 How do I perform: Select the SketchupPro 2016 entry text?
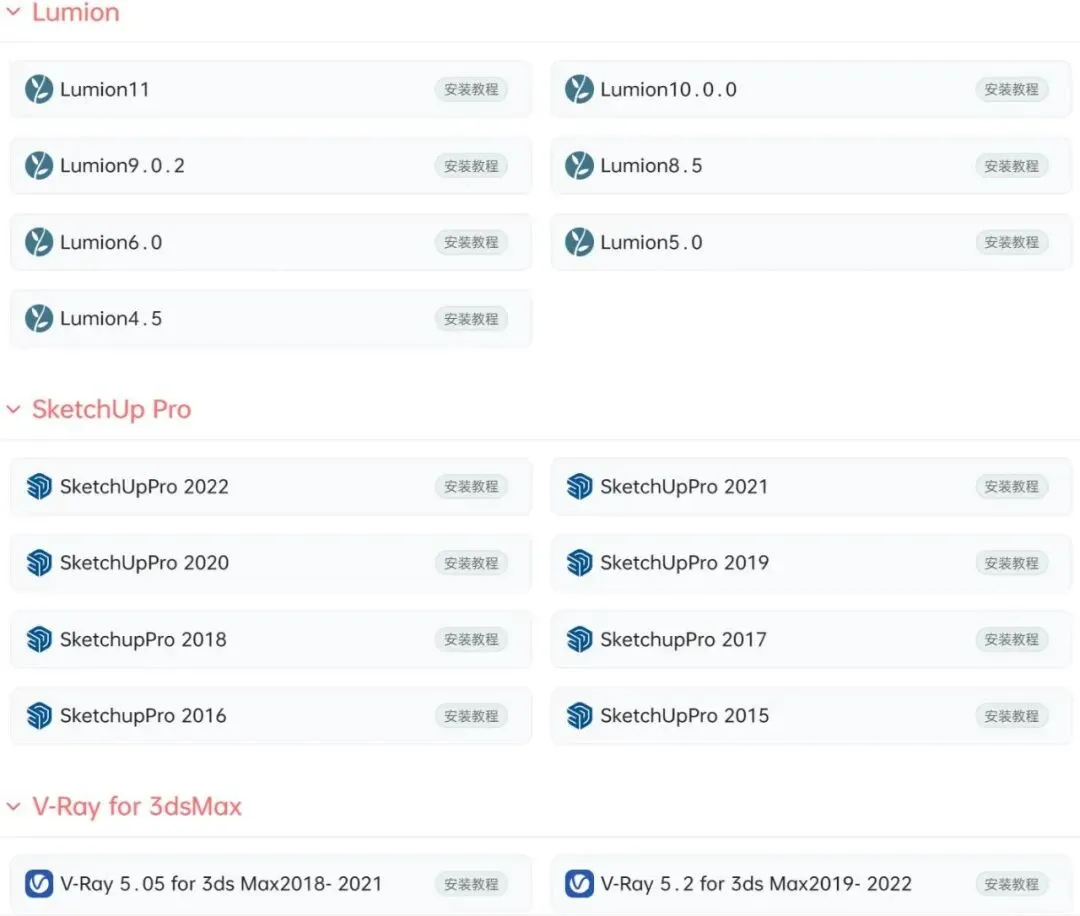click(143, 716)
